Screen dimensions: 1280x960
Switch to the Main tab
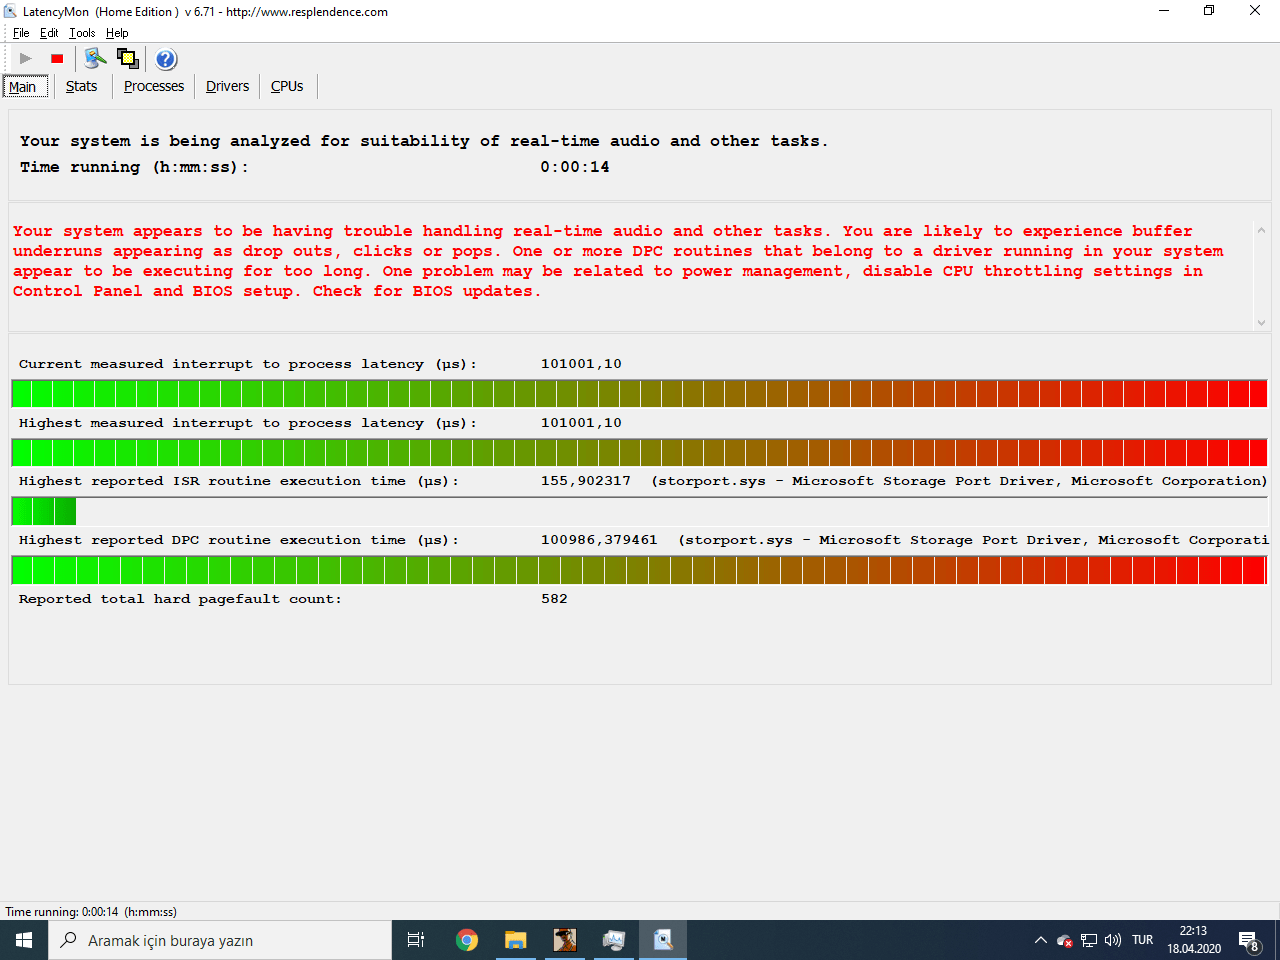[26, 86]
